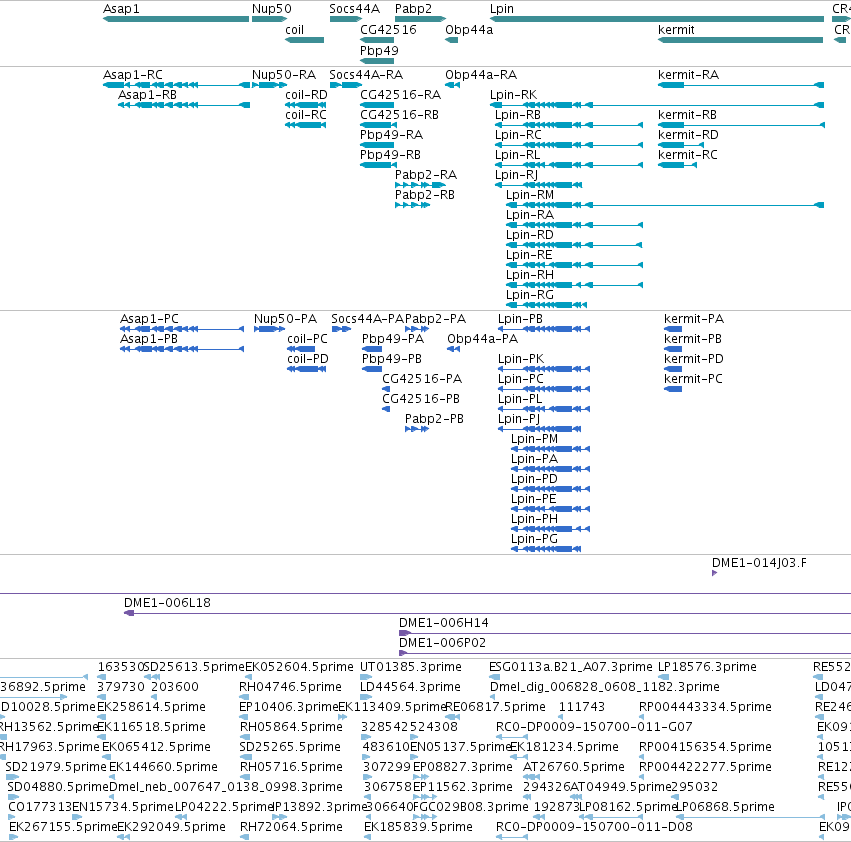This screenshot has height=842, width=851.
Task: Select the Obp44a-RA transcript label
Action: (x=481, y=75)
